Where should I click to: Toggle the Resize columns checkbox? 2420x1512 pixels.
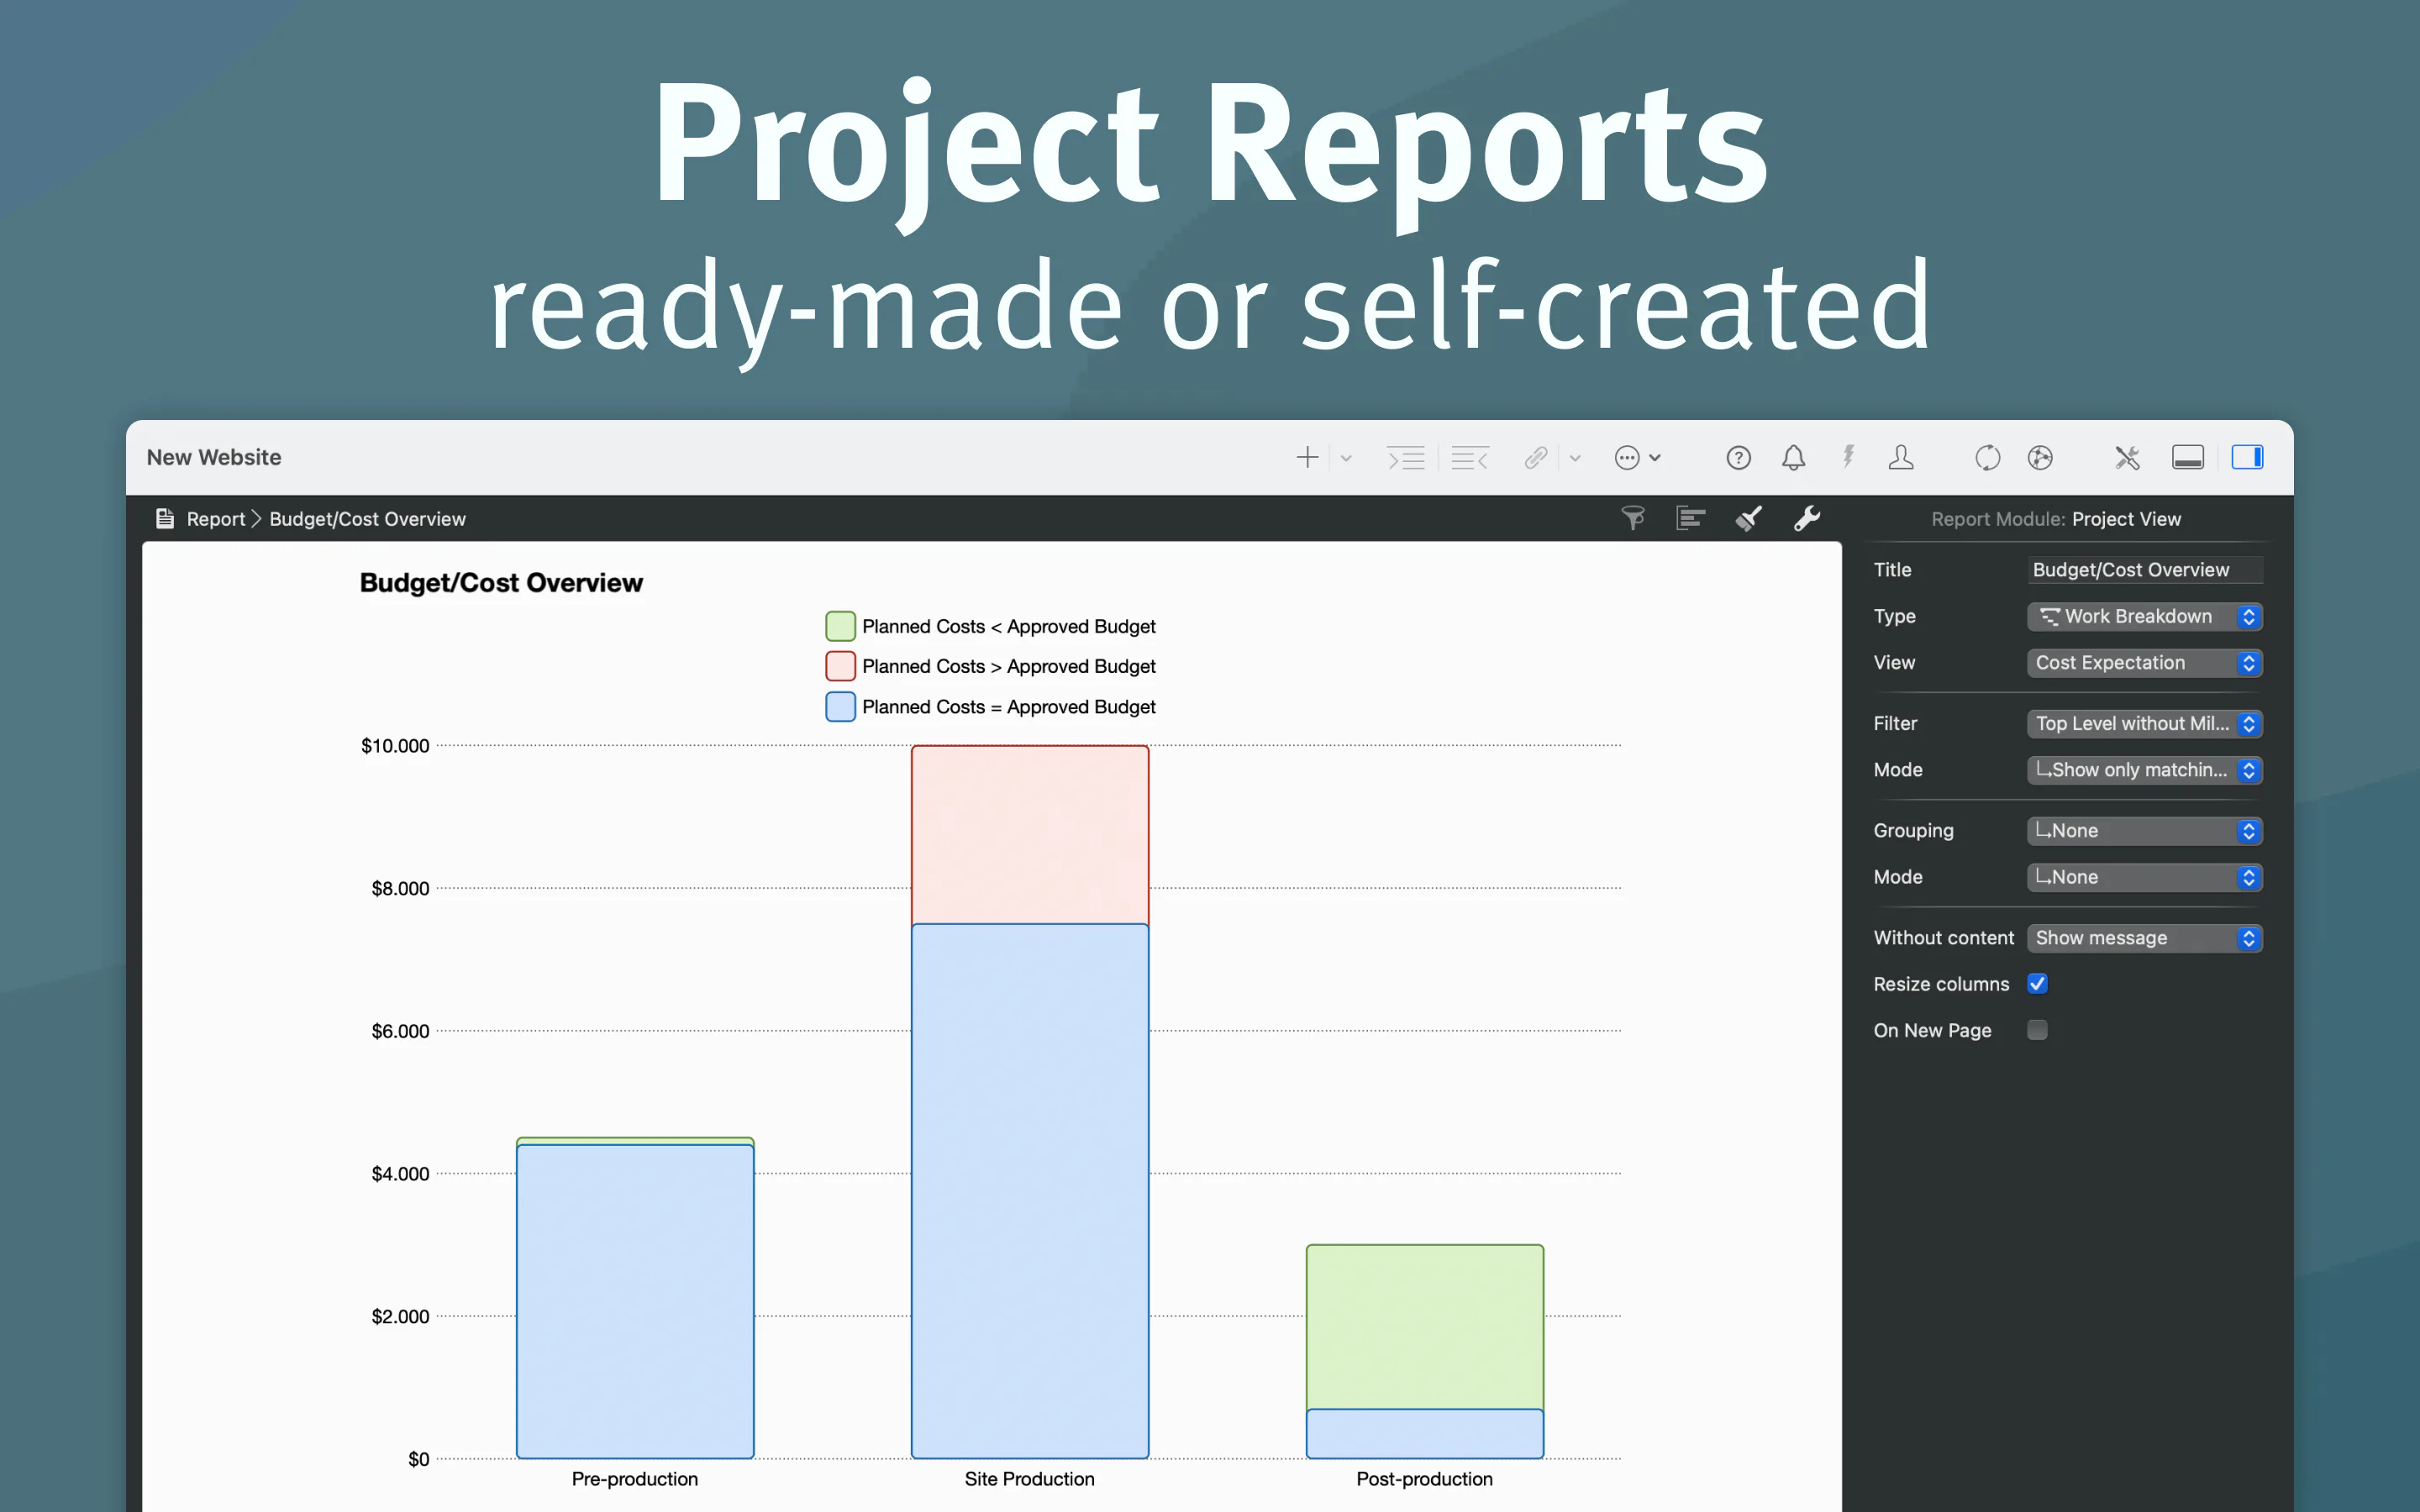(2037, 983)
